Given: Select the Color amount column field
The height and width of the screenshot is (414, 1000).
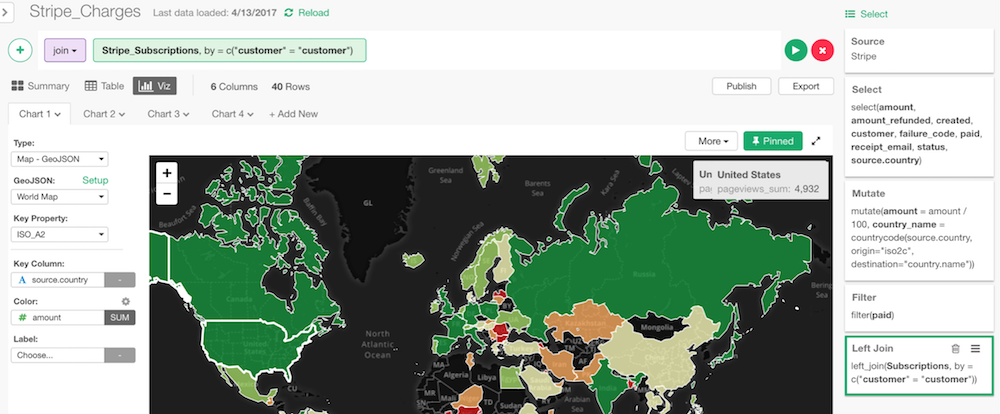Looking at the screenshot, I should [57, 317].
